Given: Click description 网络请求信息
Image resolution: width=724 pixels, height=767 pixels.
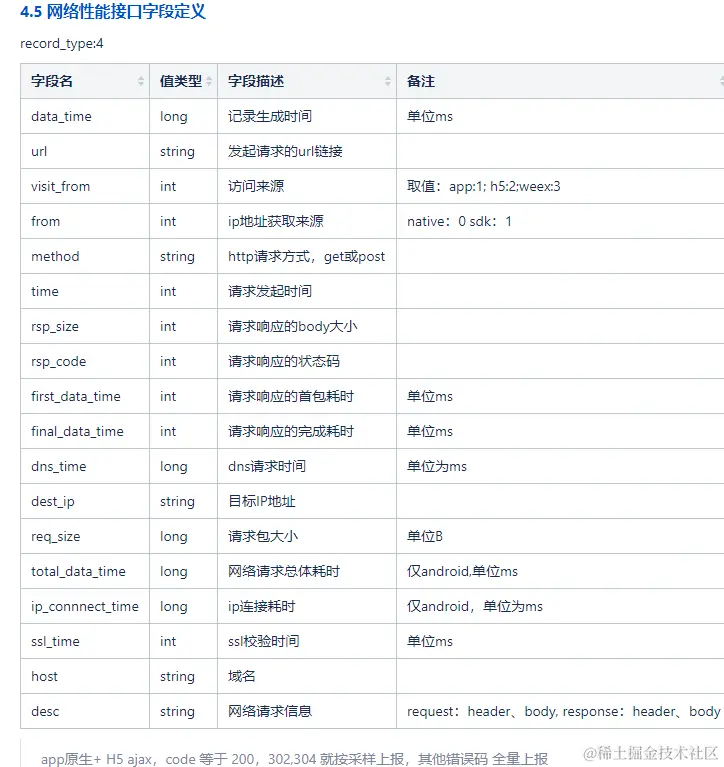Looking at the screenshot, I should [x=270, y=711].
